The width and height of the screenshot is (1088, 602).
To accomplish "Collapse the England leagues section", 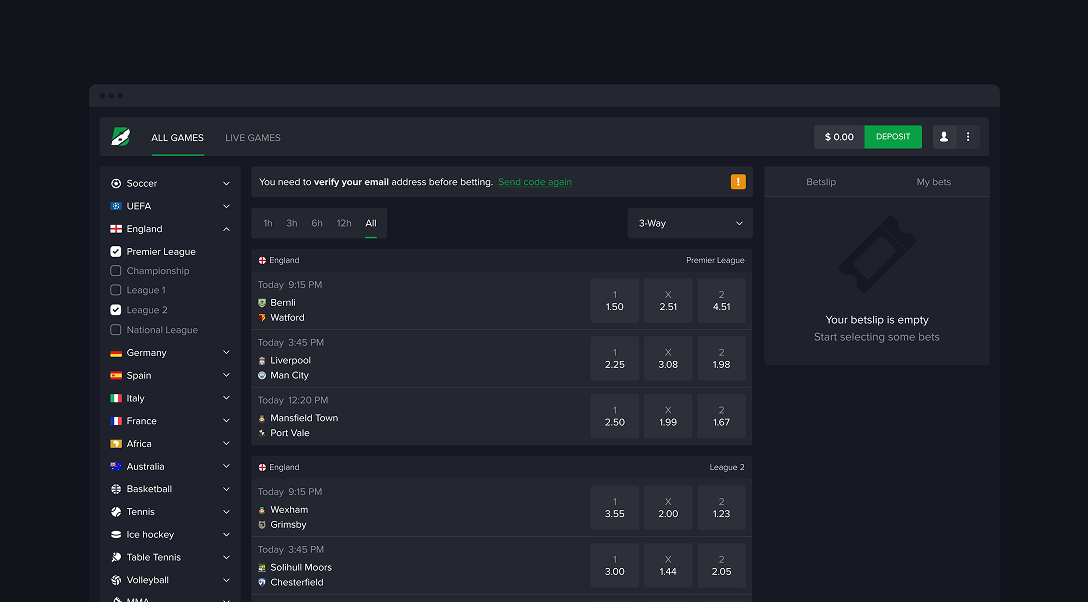I will coord(226,229).
